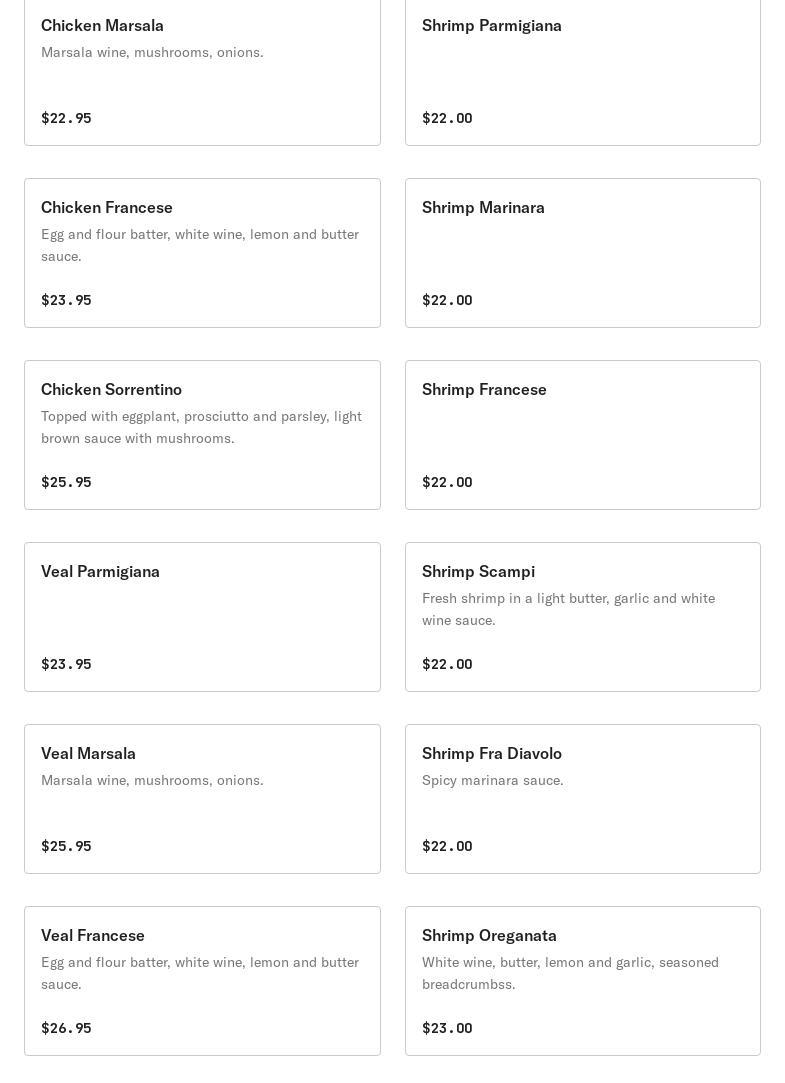The height and width of the screenshot is (1083, 785).
Task: Select the Shrimp Oreganata title
Action: click(489, 936)
